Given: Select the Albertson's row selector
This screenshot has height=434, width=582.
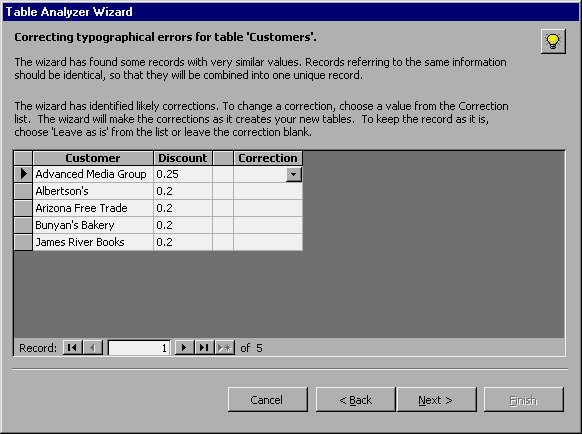Looking at the screenshot, I should tap(23, 191).
